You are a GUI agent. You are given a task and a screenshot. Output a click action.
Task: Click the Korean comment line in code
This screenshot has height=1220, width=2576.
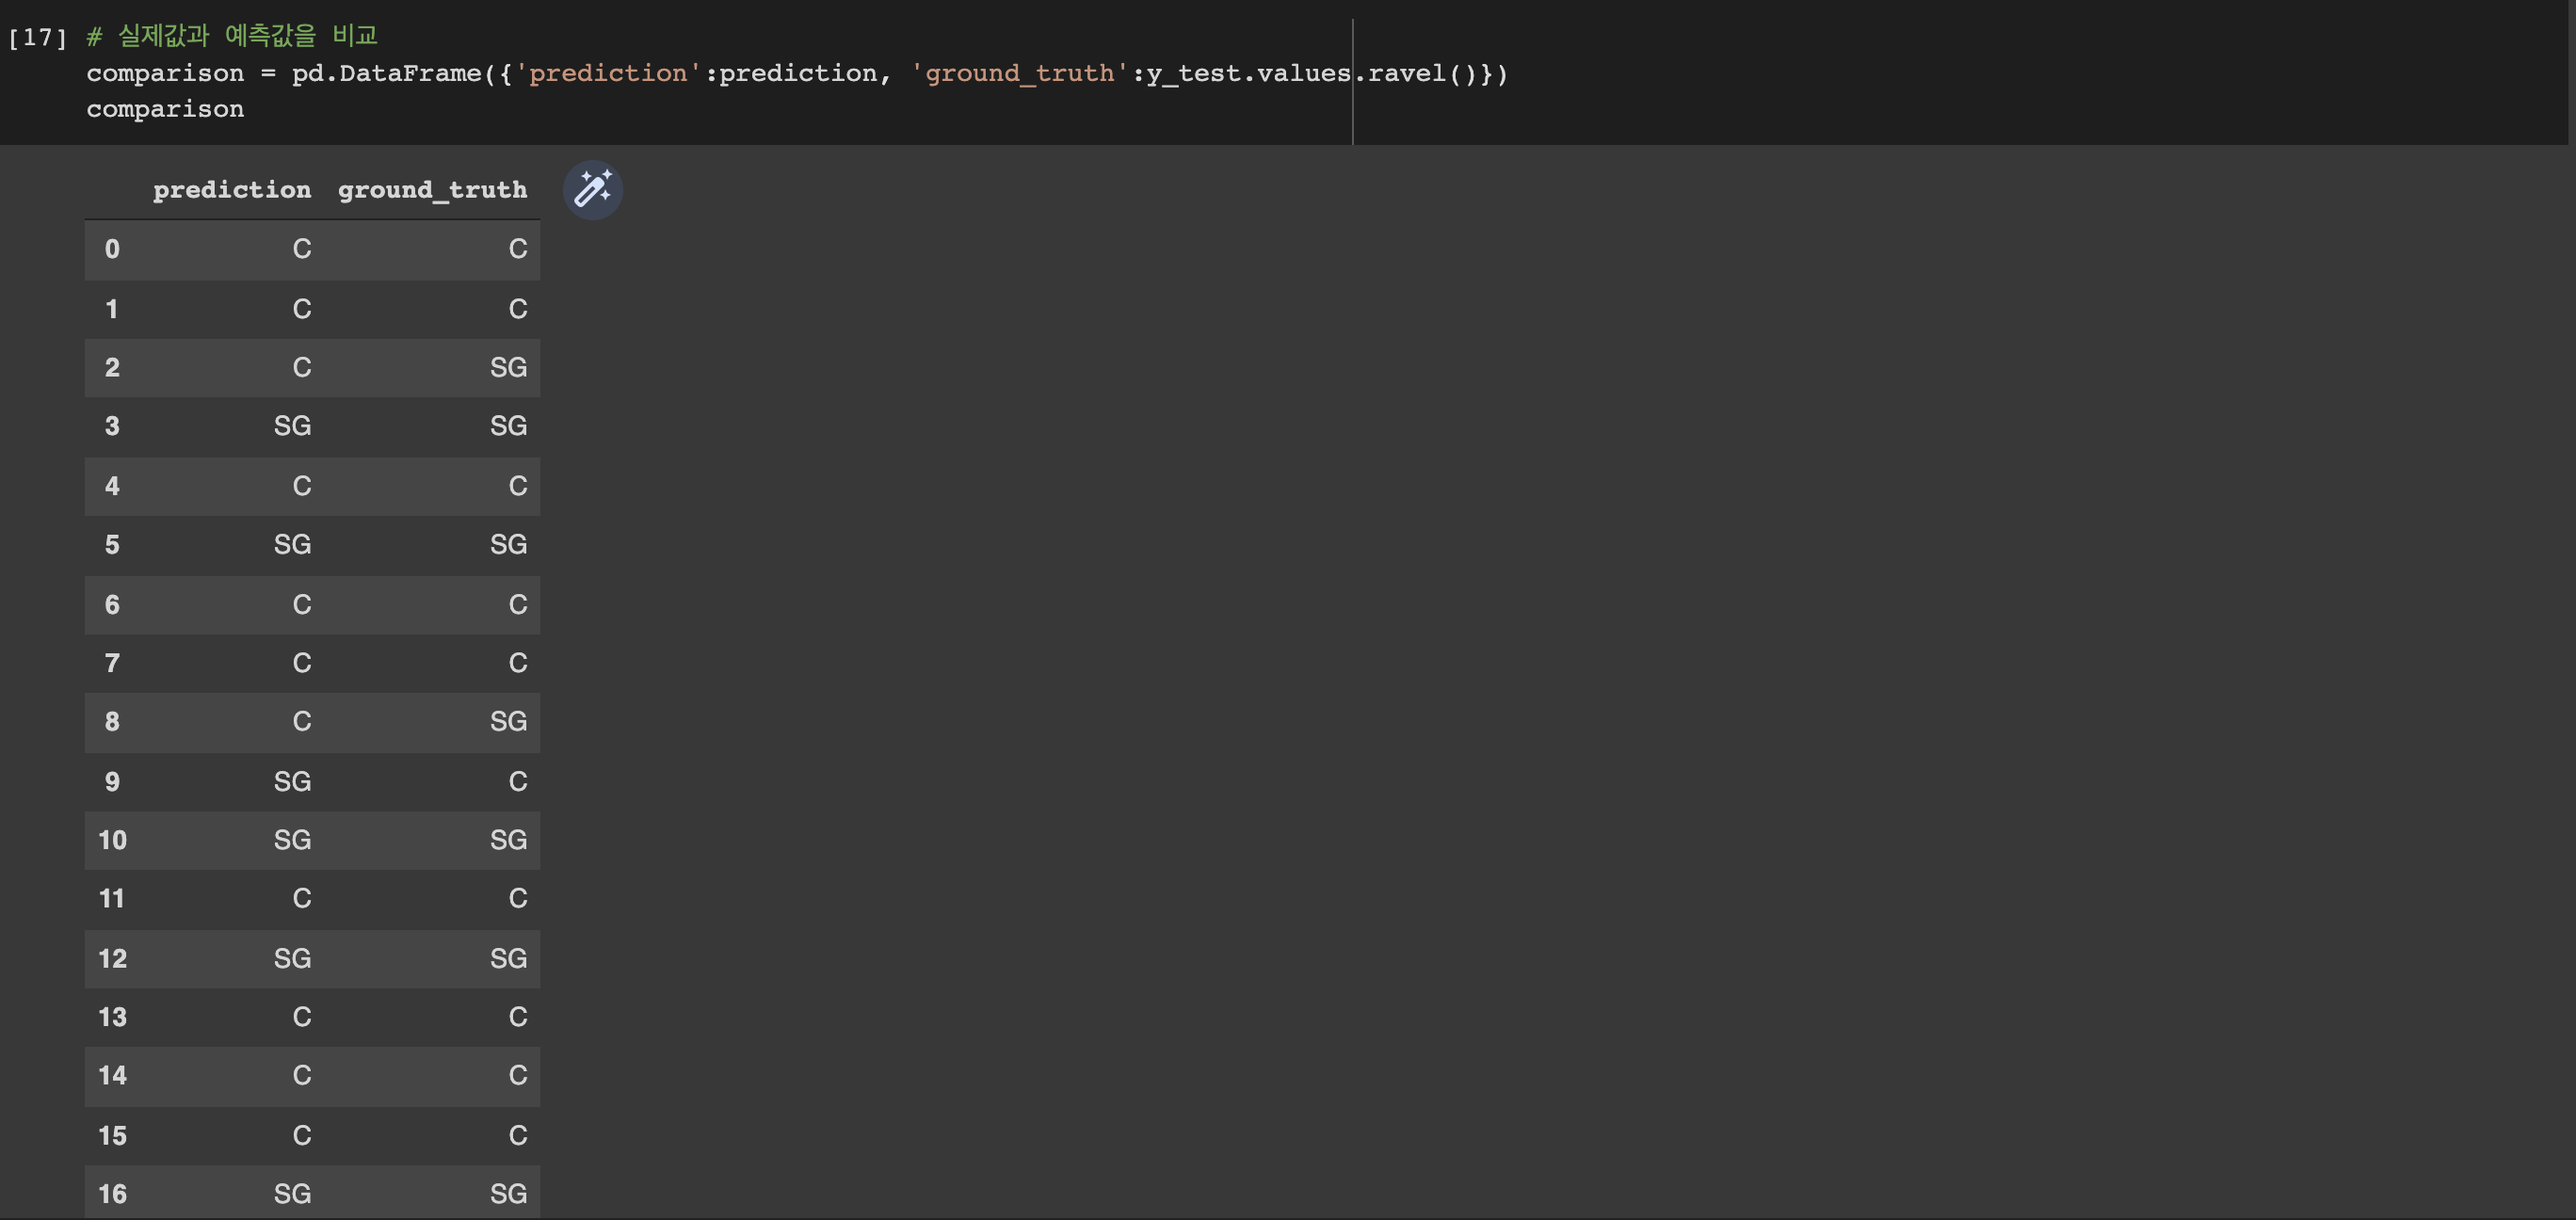pyautogui.click(x=232, y=36)
